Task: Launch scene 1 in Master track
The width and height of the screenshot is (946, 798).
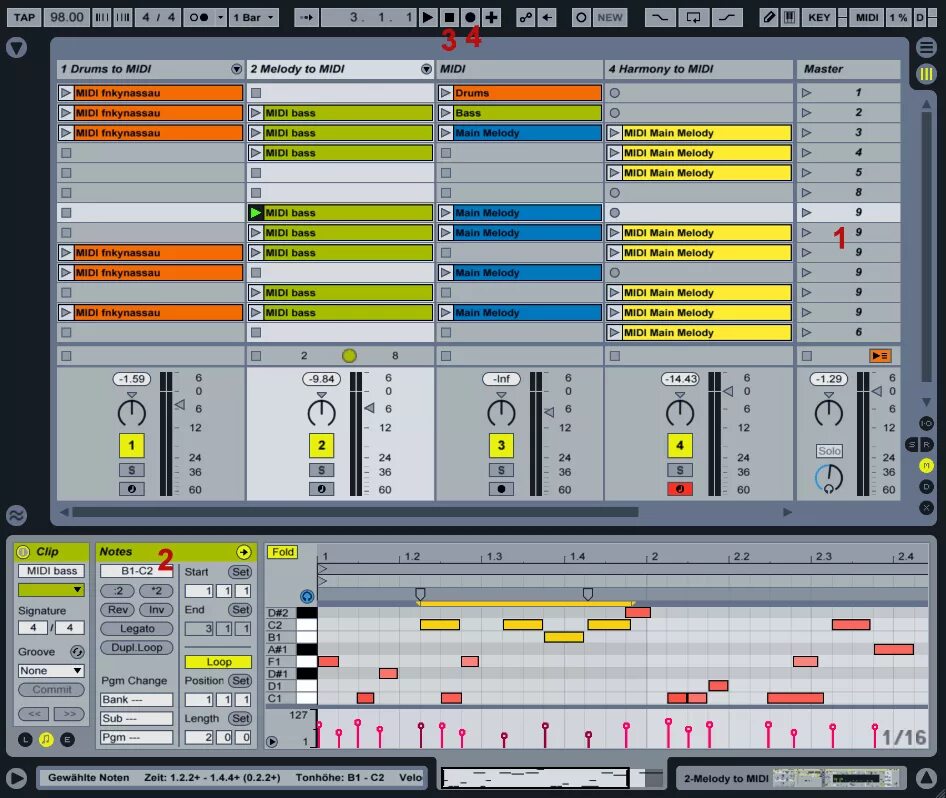Action: tap(807, 93)
